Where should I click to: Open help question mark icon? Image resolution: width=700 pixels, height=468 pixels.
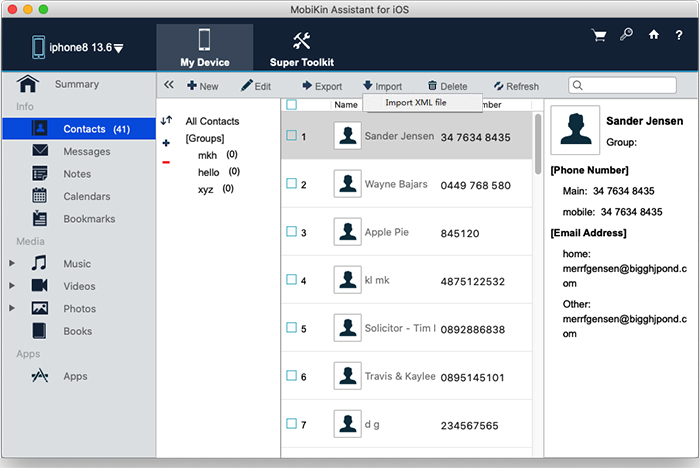(679, 35)
